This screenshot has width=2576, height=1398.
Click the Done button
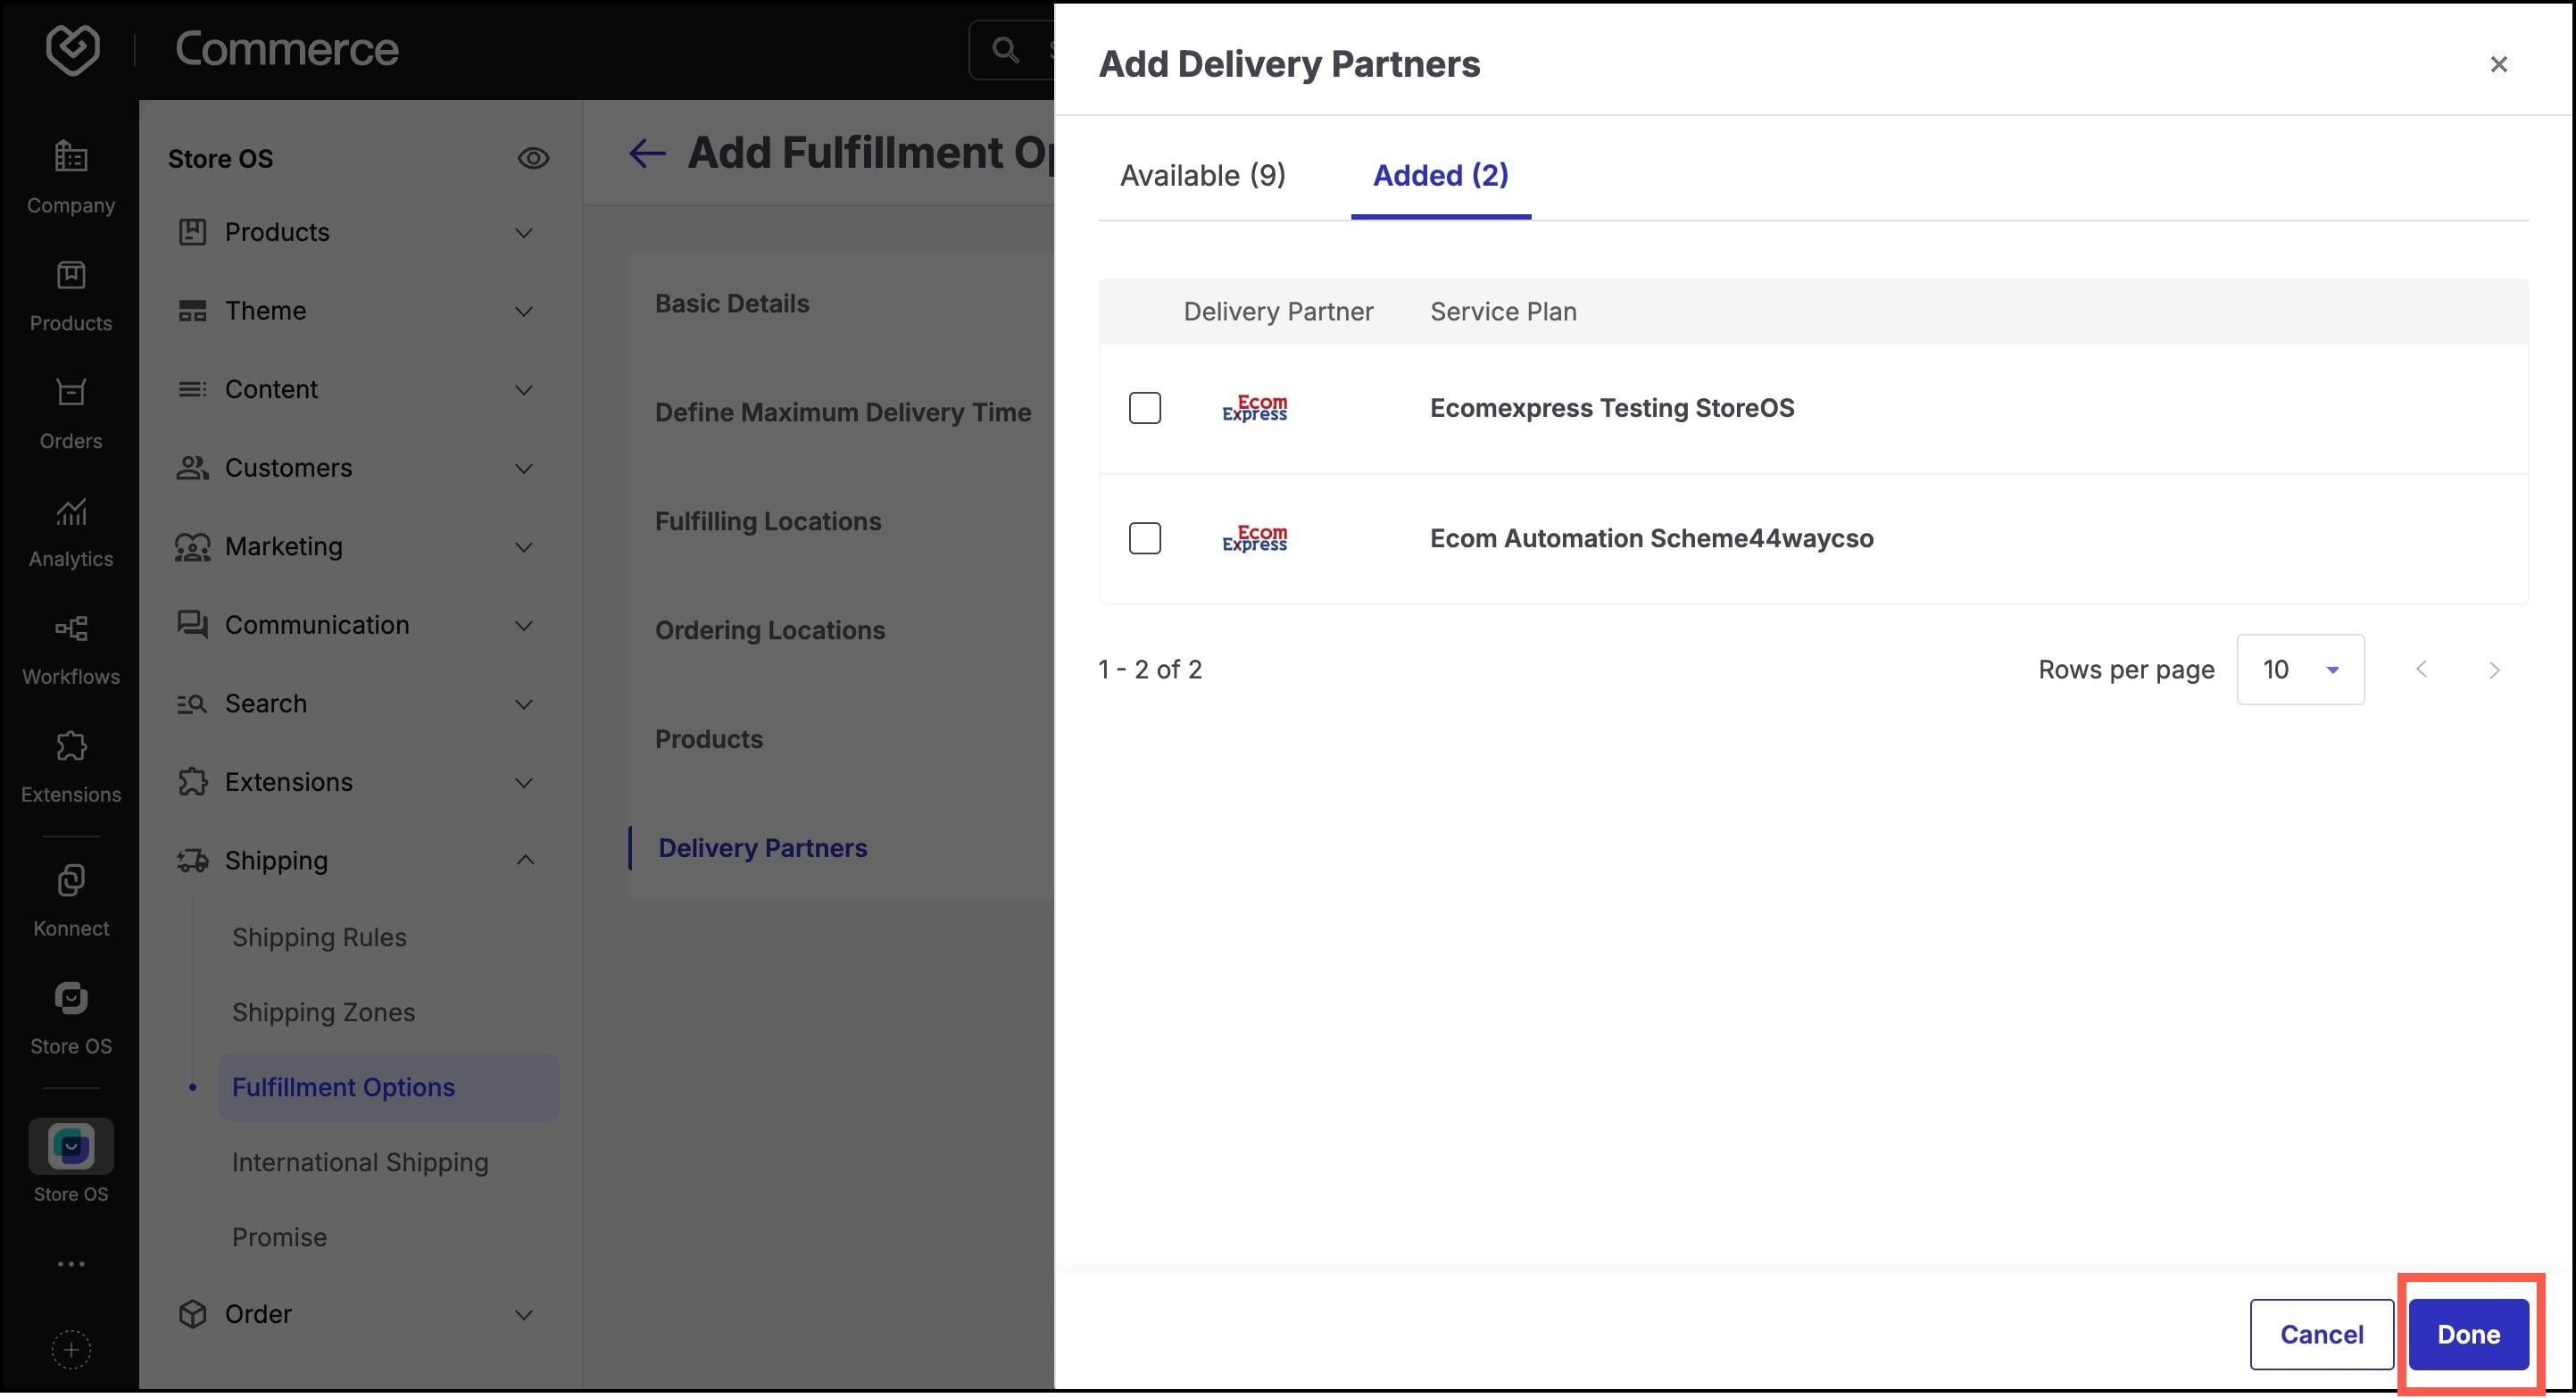point(2468,1335)
